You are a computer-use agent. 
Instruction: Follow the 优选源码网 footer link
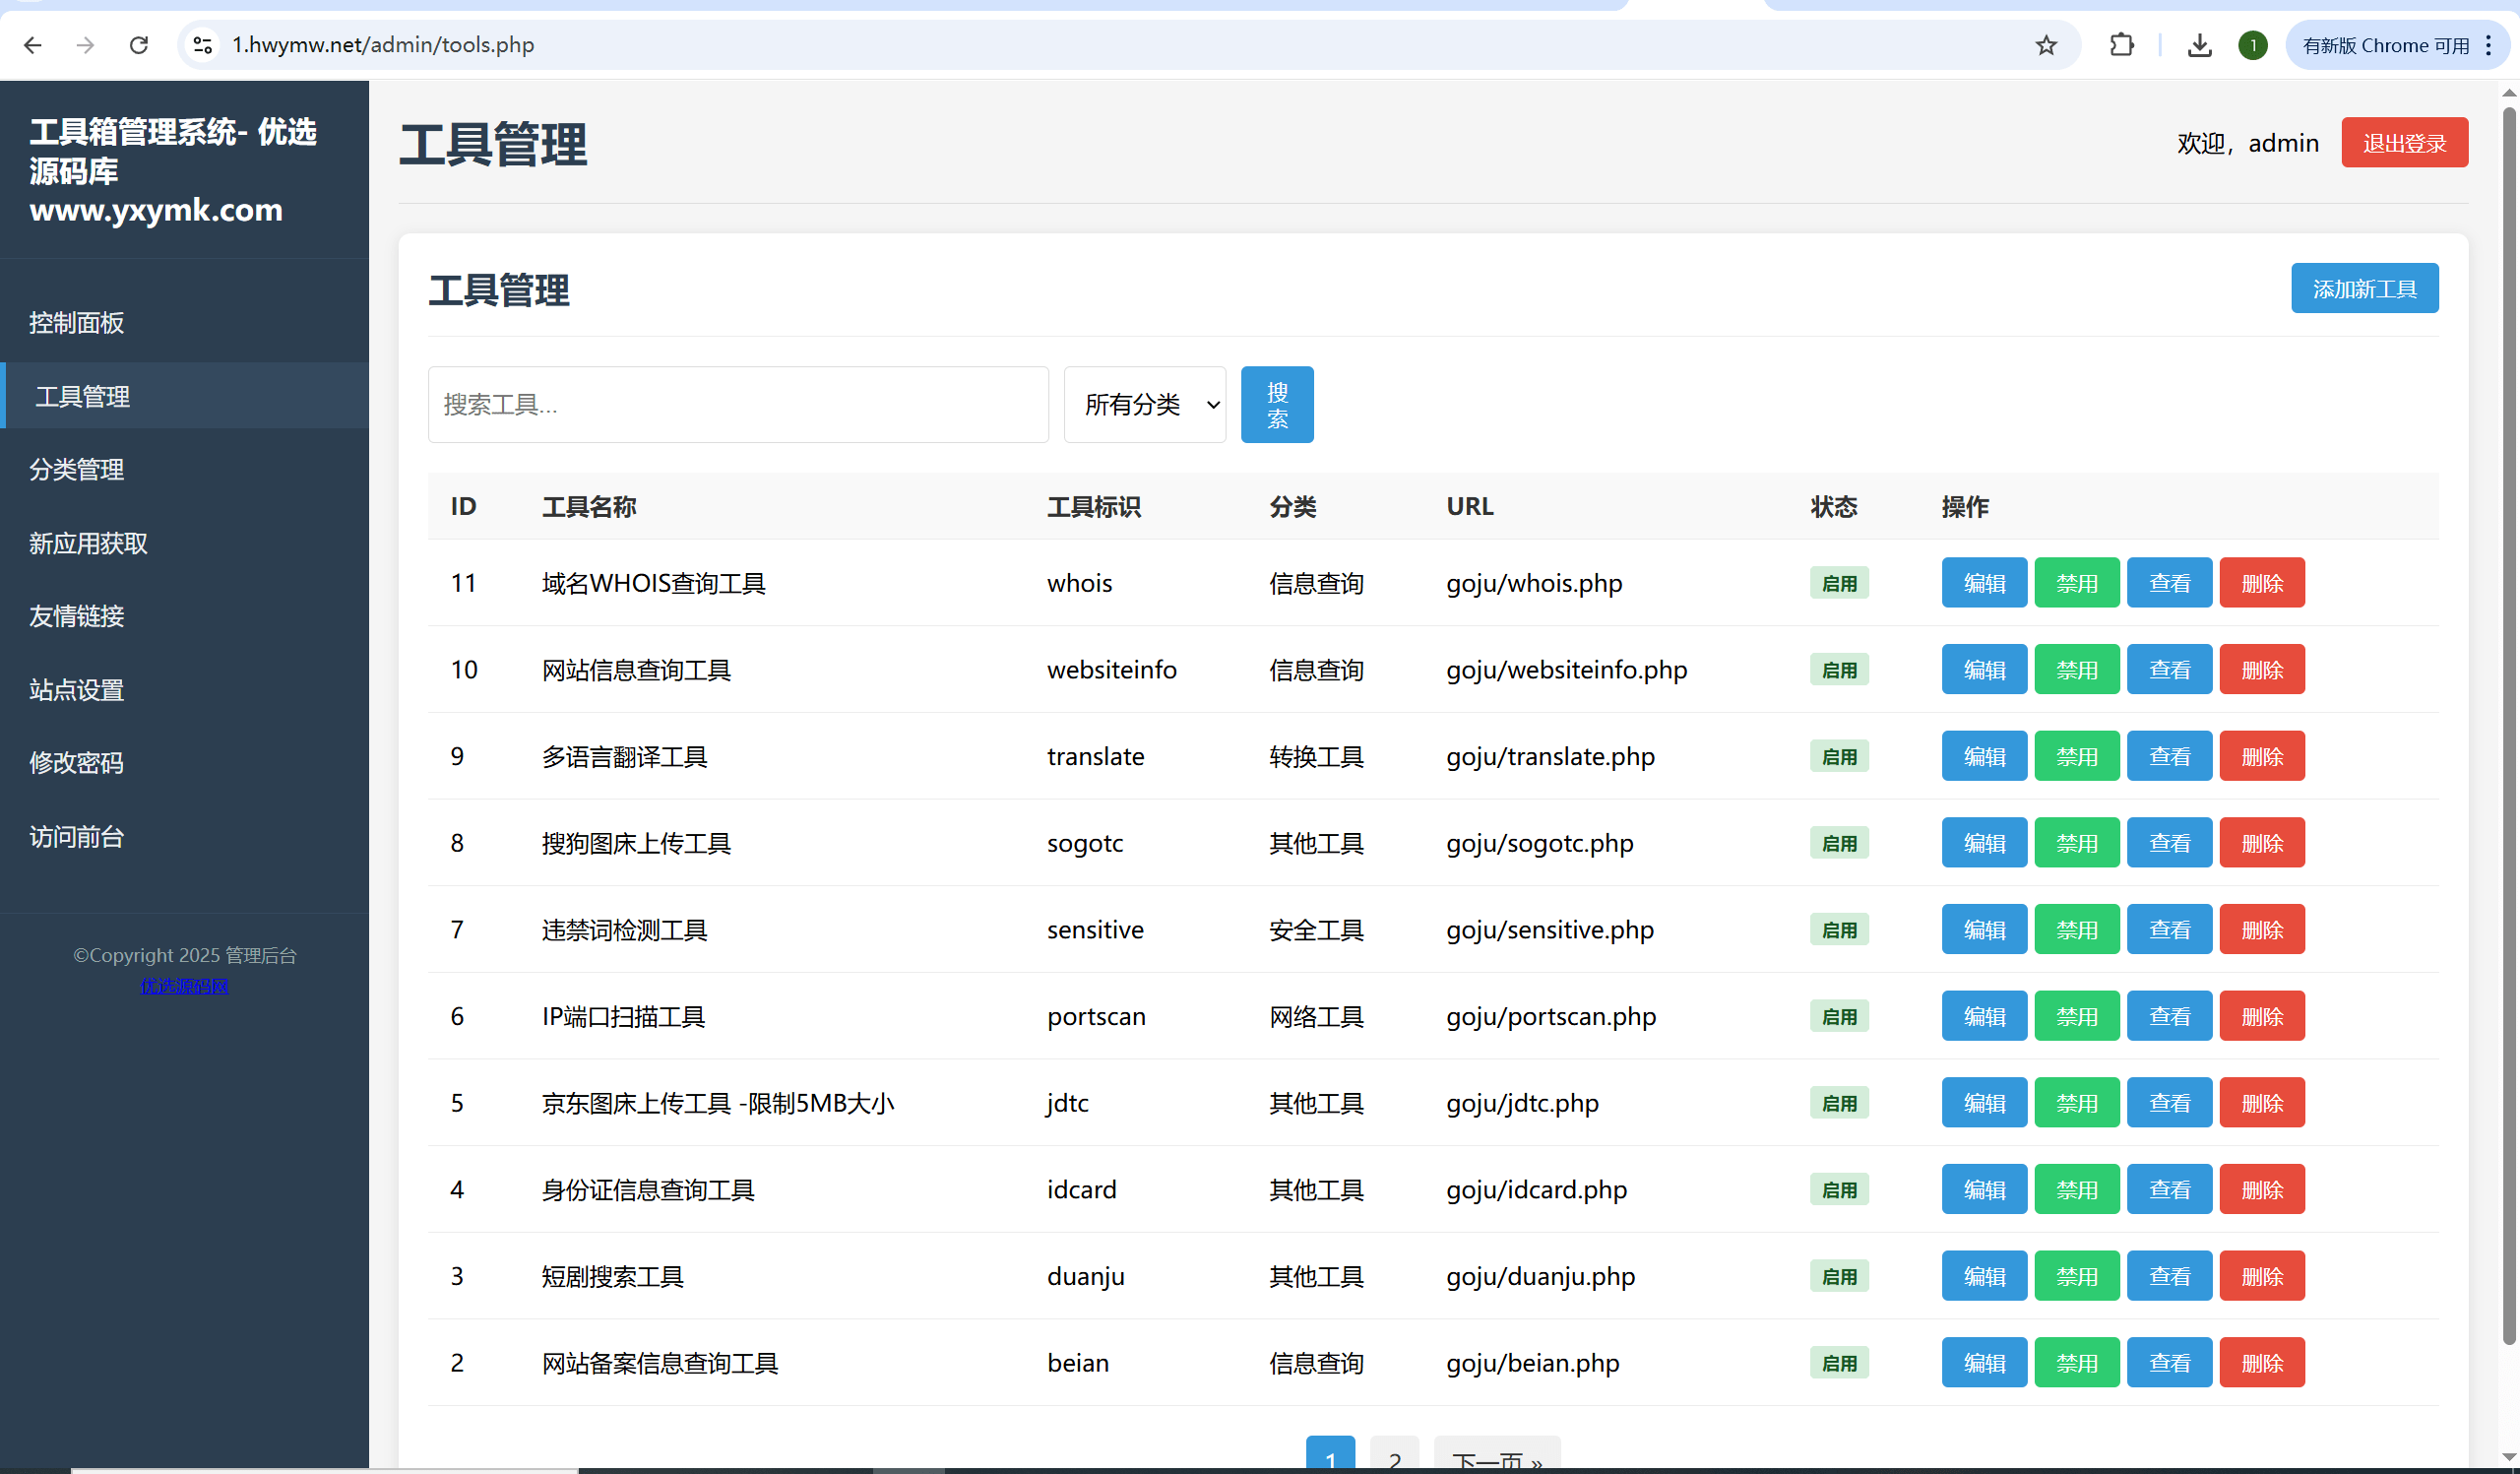[x=184, y=986]
